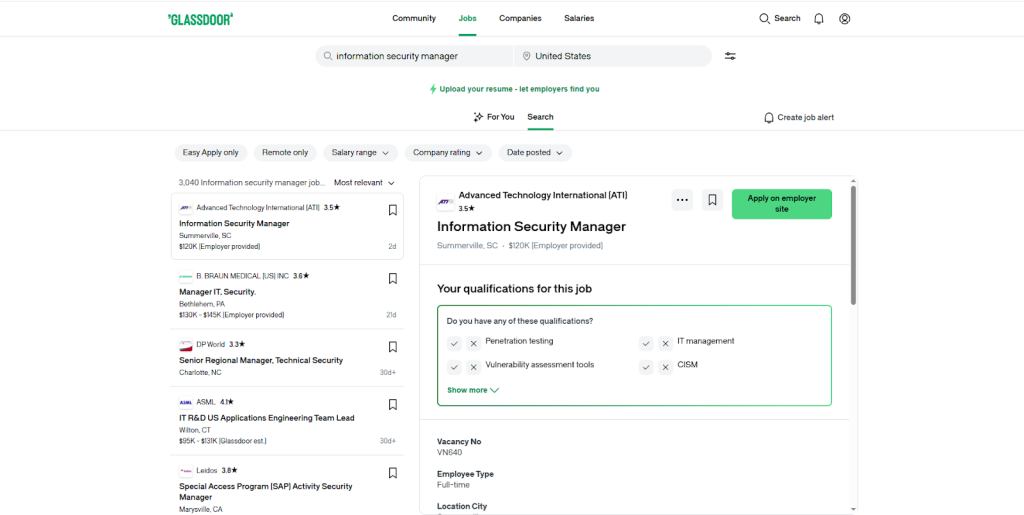Open the Most relevant sort dropdown

(364, 183)
